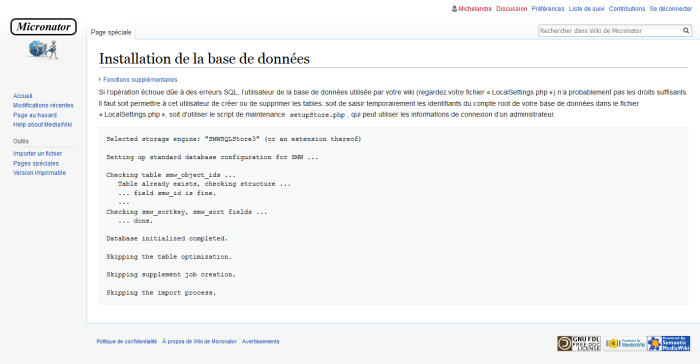Open the Semantic MediaWiki badge
This screenshot has width=700, height=364.
tap(668, 343)
